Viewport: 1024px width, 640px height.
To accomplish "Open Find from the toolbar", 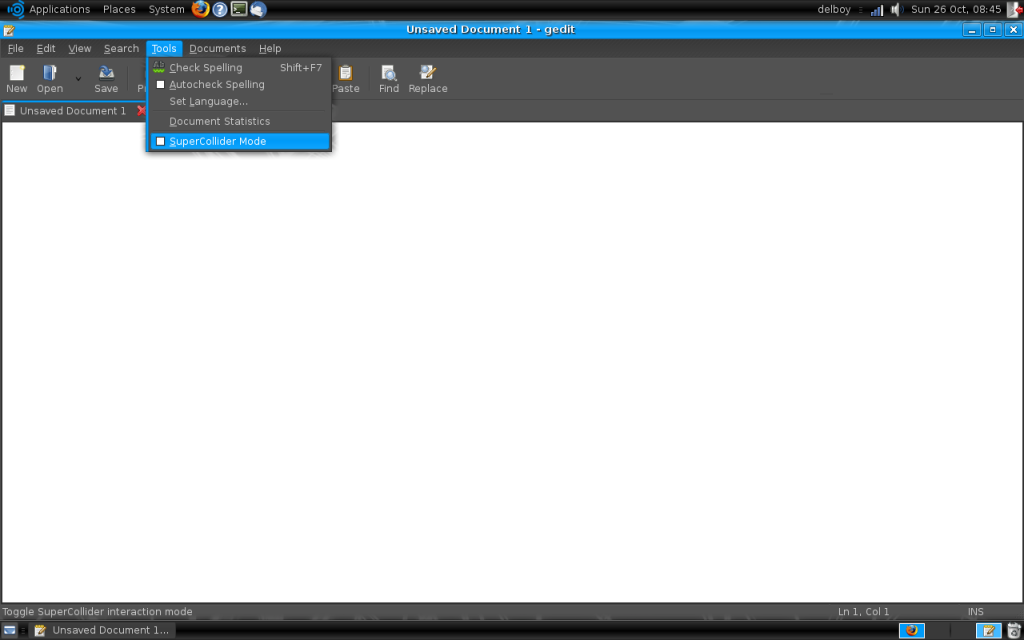I will coord(389,79).
